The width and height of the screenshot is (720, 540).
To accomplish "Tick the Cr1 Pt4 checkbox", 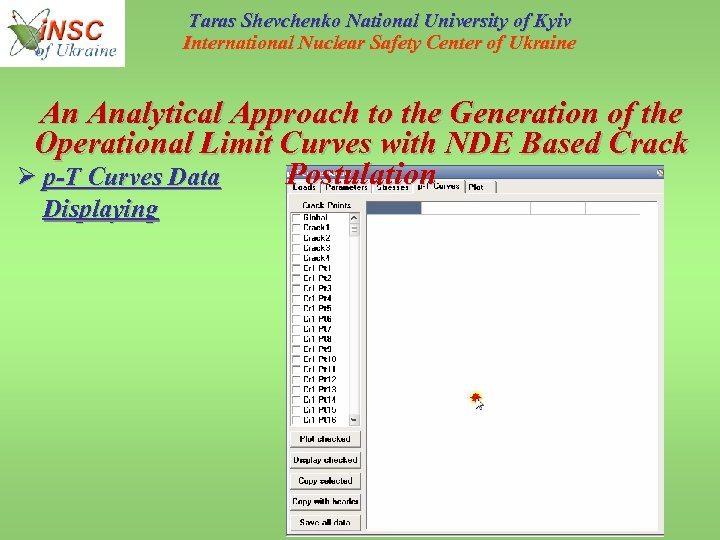I will (x=297, y=298).
